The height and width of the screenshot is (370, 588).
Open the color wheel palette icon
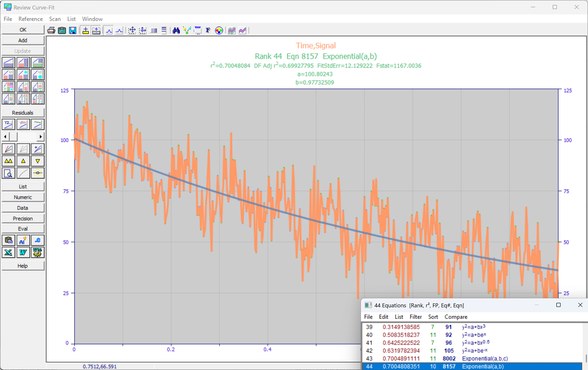pos(219,30)
